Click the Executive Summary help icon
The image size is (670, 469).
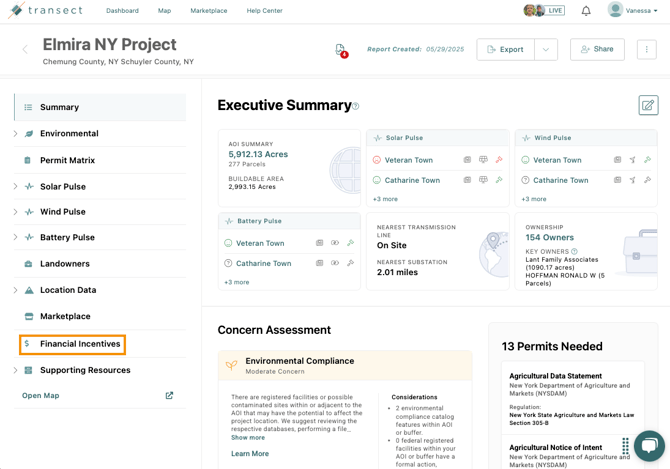click(x=356, y=106)
